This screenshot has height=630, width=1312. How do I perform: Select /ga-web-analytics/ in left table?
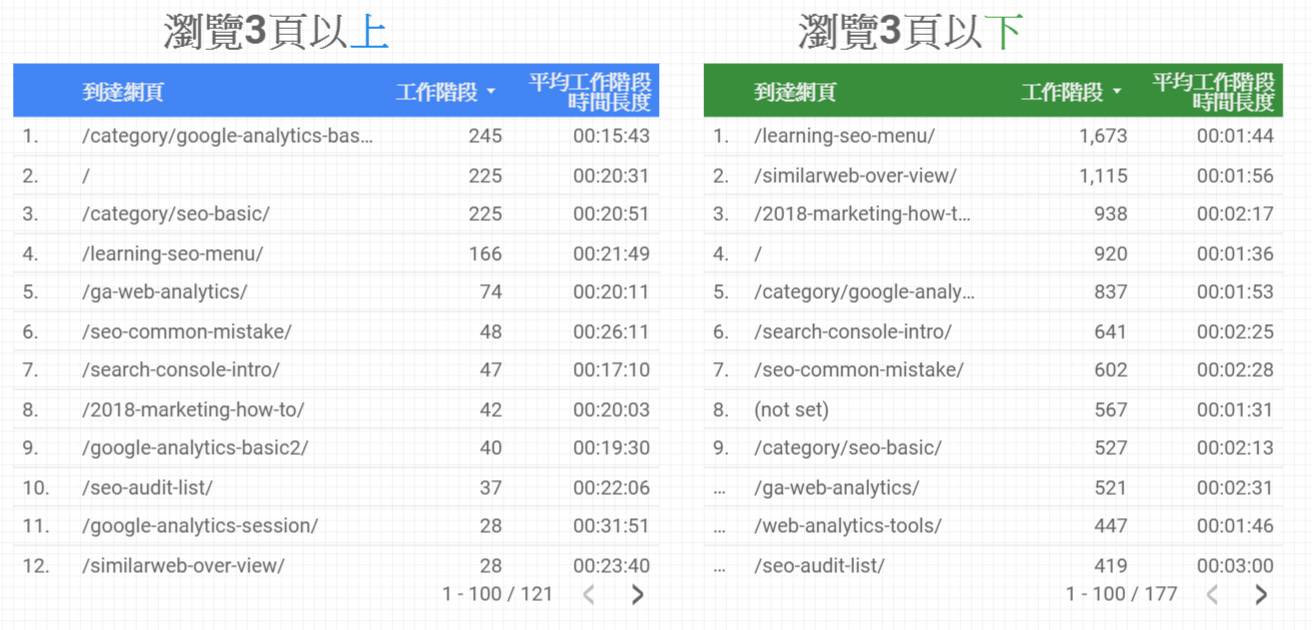[165, 292]
